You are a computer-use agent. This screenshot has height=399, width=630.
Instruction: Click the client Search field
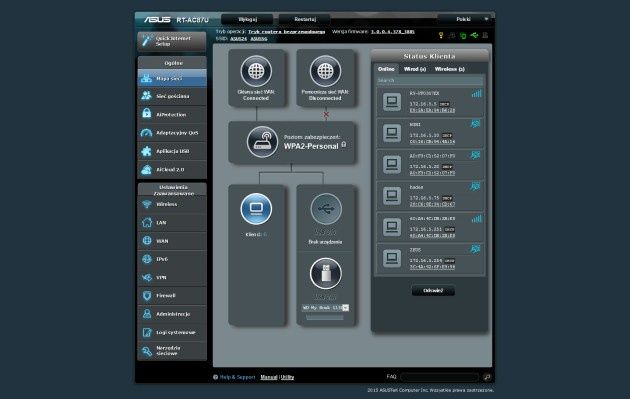click(430, 80)
